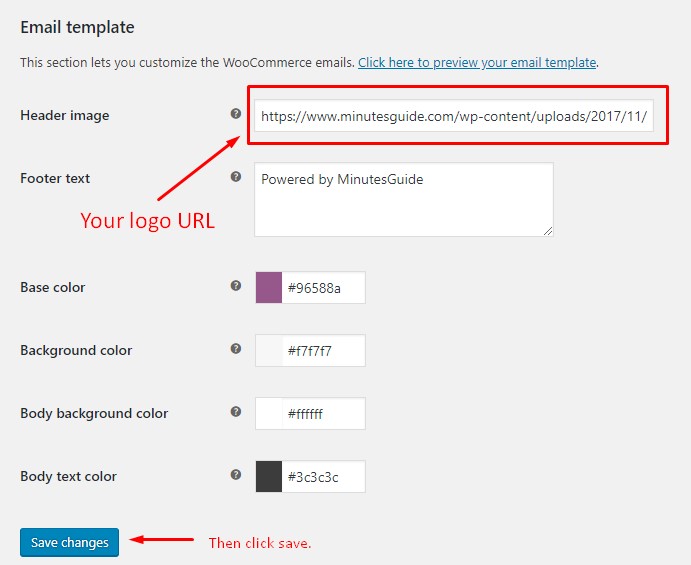Click the Email template section heading
Viewport: 691px width, 565px height.
(x=78, y=27)
